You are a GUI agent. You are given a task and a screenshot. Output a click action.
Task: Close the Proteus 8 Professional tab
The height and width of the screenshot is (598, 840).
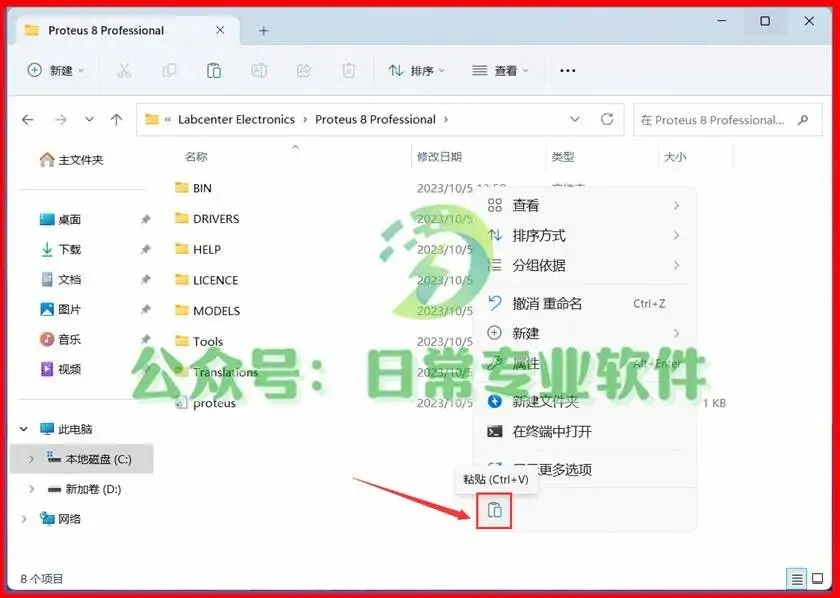pyautogui.click(x=220, y=31)
